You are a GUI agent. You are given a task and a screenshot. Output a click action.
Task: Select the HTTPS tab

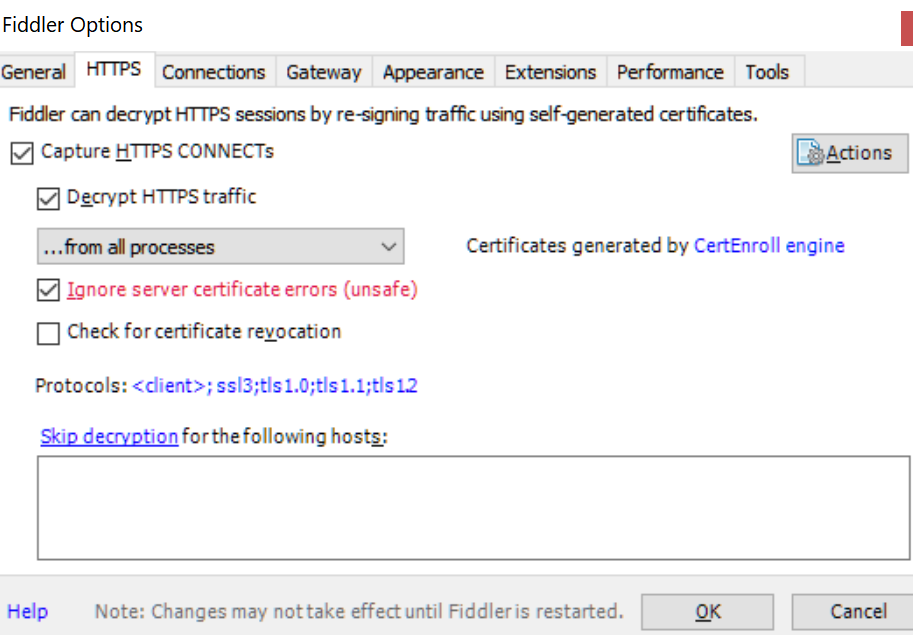tap(114, 70)
